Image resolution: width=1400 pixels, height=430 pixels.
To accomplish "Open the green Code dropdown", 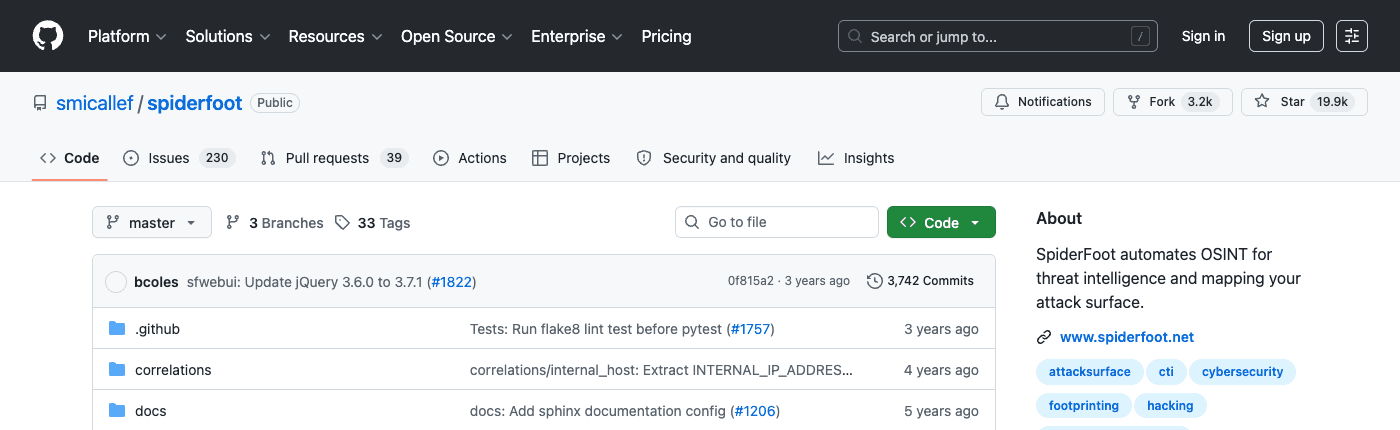I will [x=941, y=222].
